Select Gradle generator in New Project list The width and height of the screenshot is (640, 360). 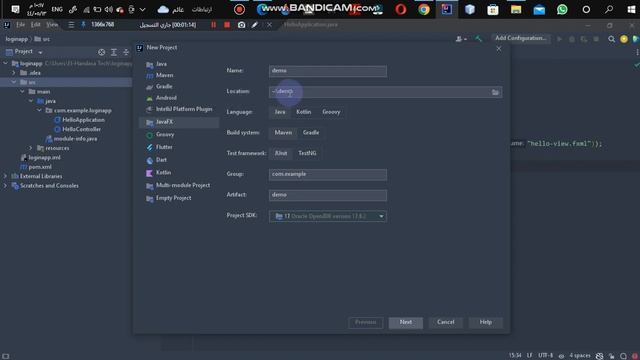(164, 87)
